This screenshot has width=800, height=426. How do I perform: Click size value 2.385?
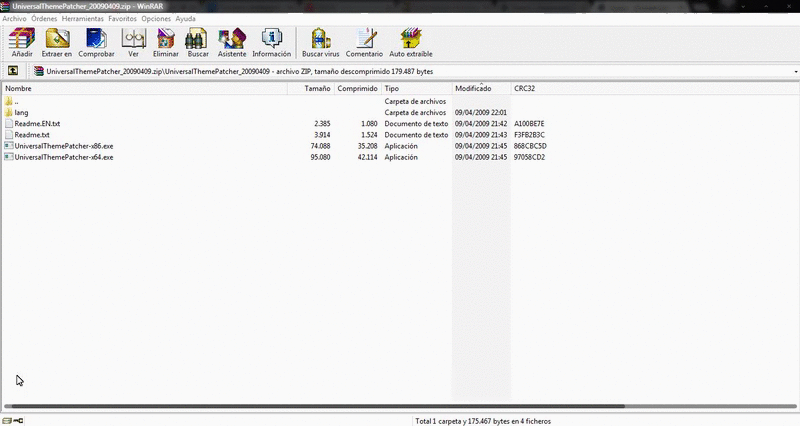click(x=322, y=123)
